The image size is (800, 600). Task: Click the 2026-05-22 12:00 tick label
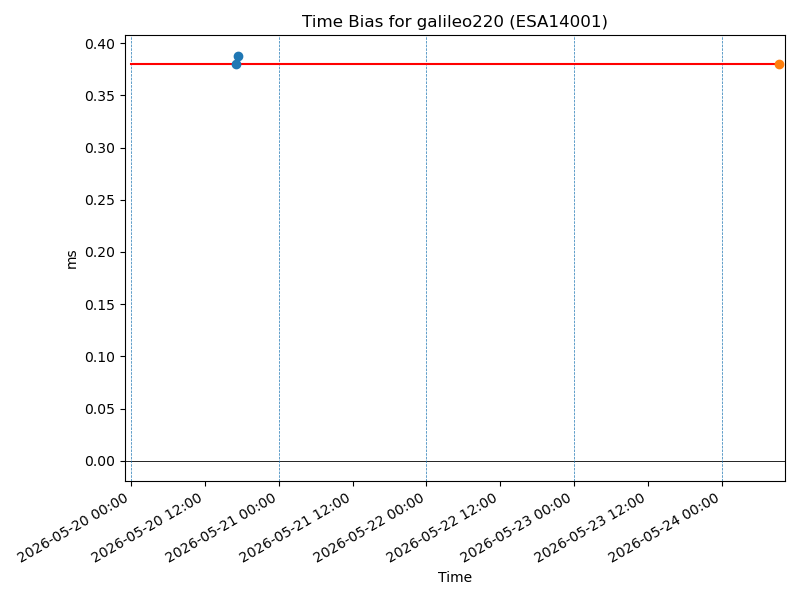tap(442, 529)
